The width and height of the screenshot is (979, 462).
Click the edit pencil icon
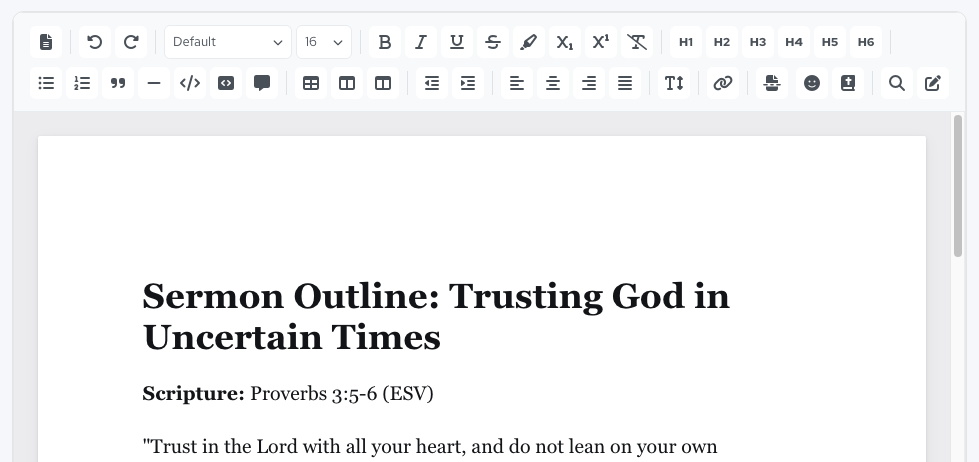click(933, 83)
